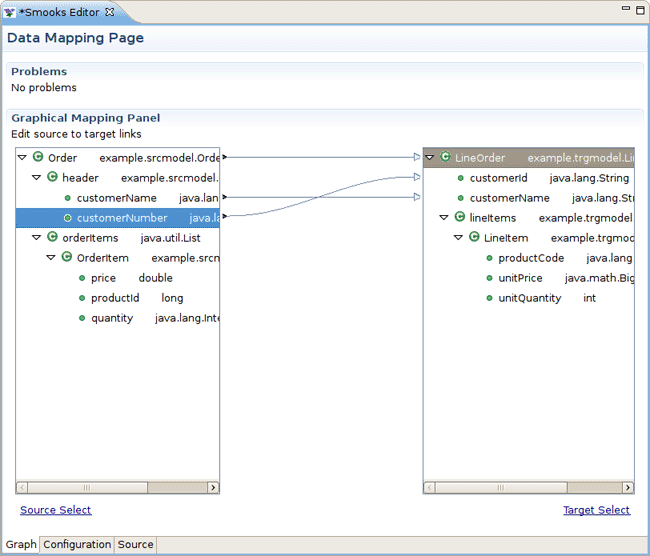The width and height of the screenshot is (650, 556).
Task: Click the Order class icon in source tree
Action: 38,158
